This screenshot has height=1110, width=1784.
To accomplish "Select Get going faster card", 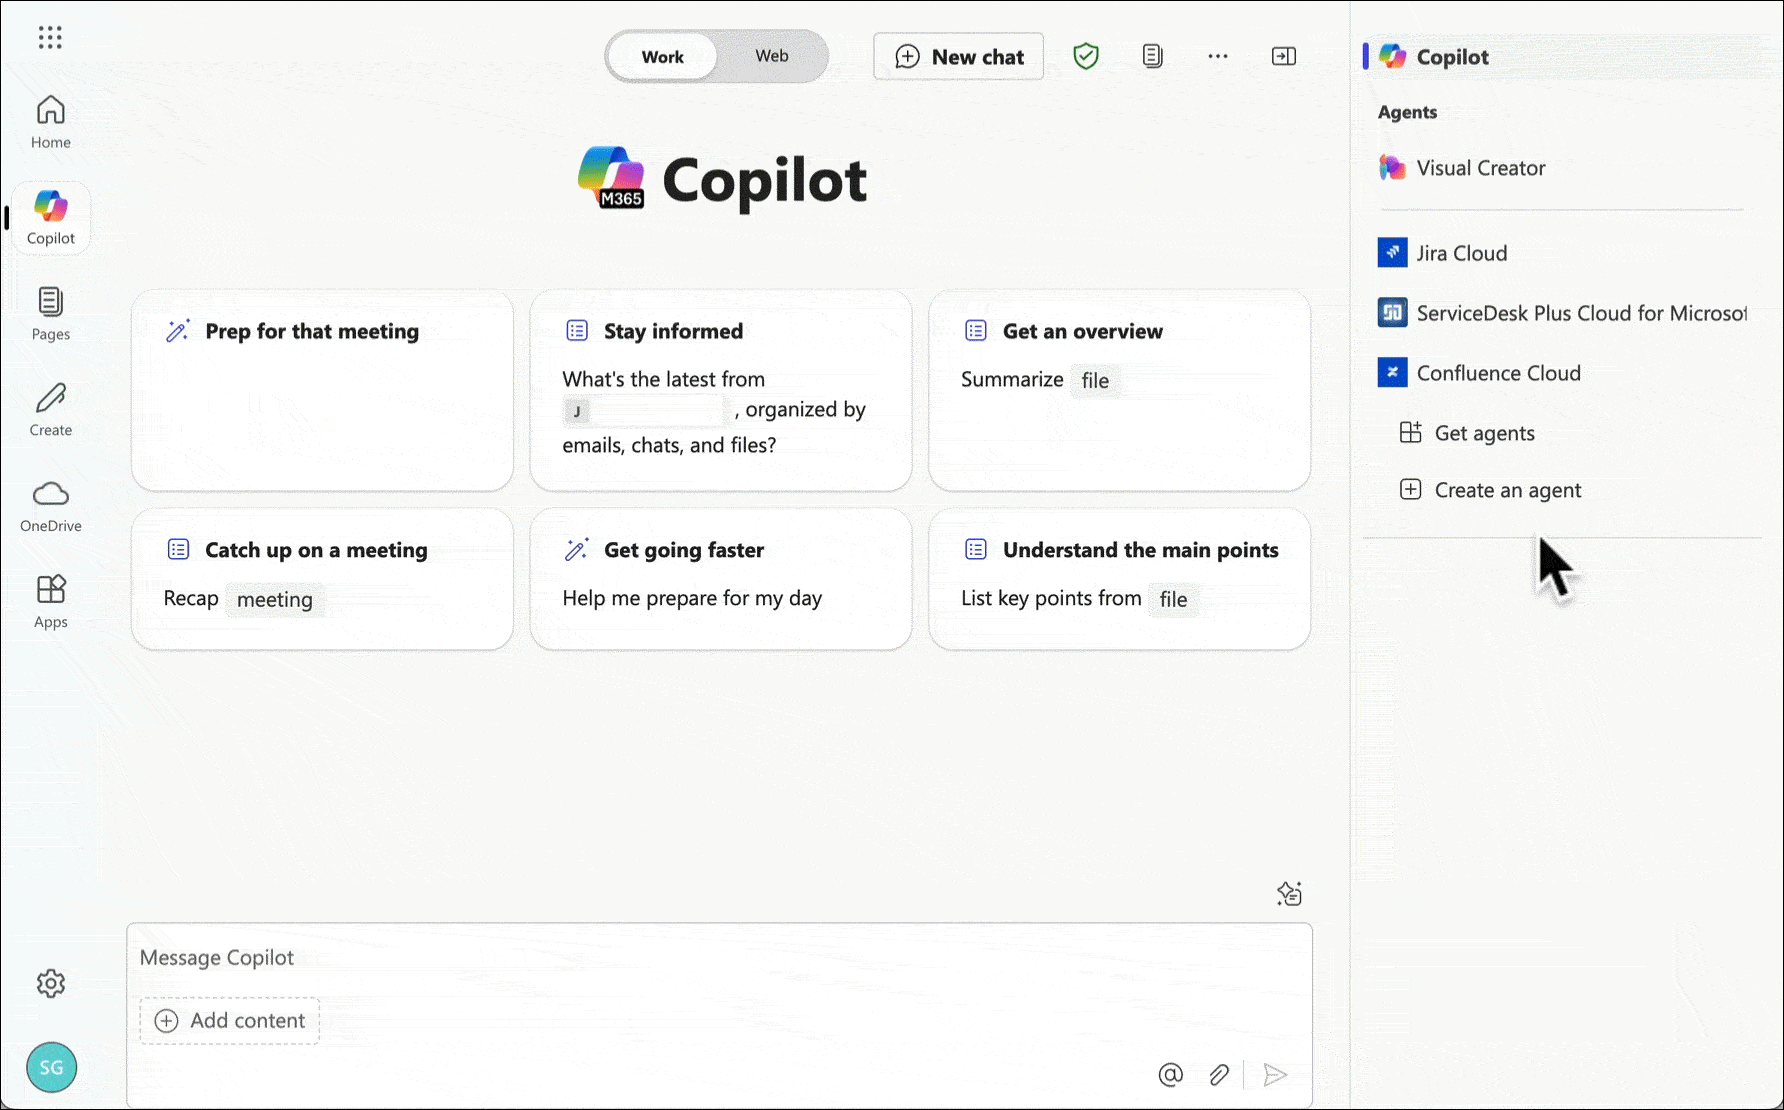I will coord(721,580).
